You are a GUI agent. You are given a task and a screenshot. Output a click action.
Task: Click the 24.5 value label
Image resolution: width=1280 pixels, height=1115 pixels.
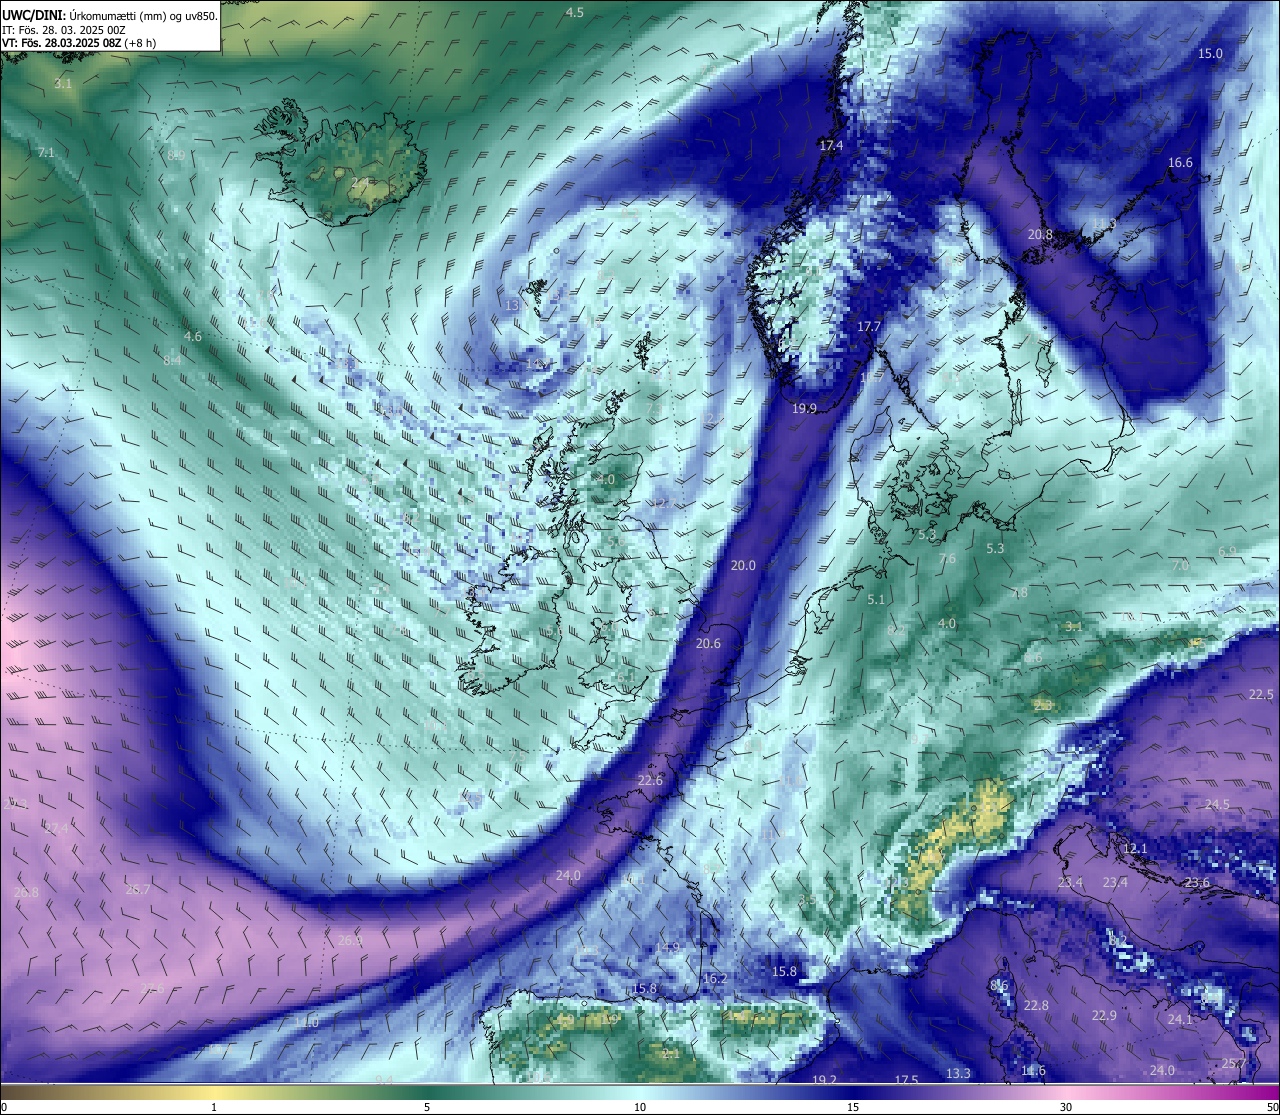[x=1217, y=805]
